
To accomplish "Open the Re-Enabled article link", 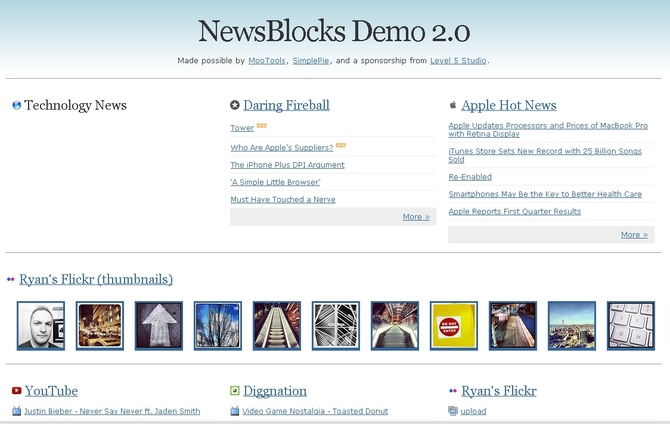I will (x=470, y=177).
